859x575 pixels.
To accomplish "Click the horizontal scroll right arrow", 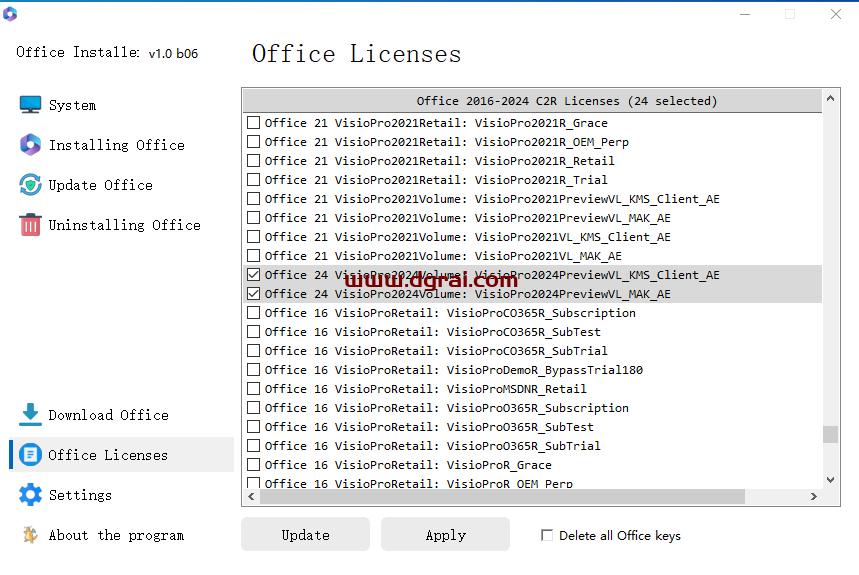I will click(814, 496).
